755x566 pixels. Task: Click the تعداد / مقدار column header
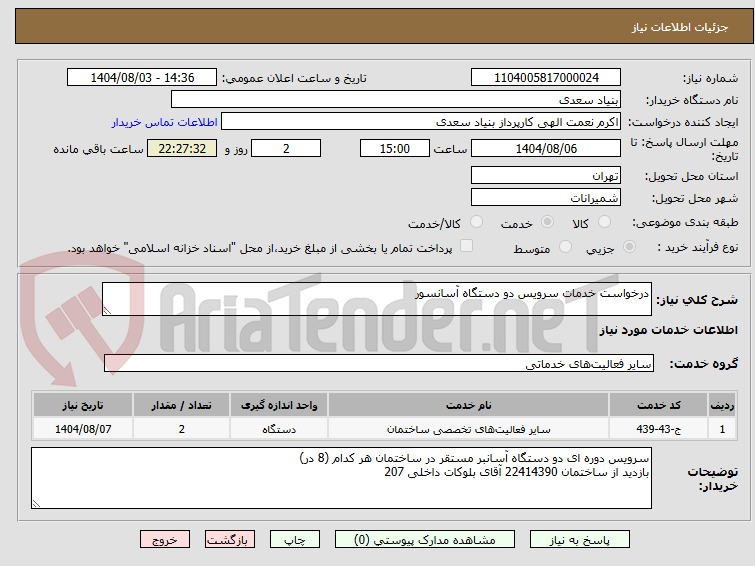click(x=182, y=405)
